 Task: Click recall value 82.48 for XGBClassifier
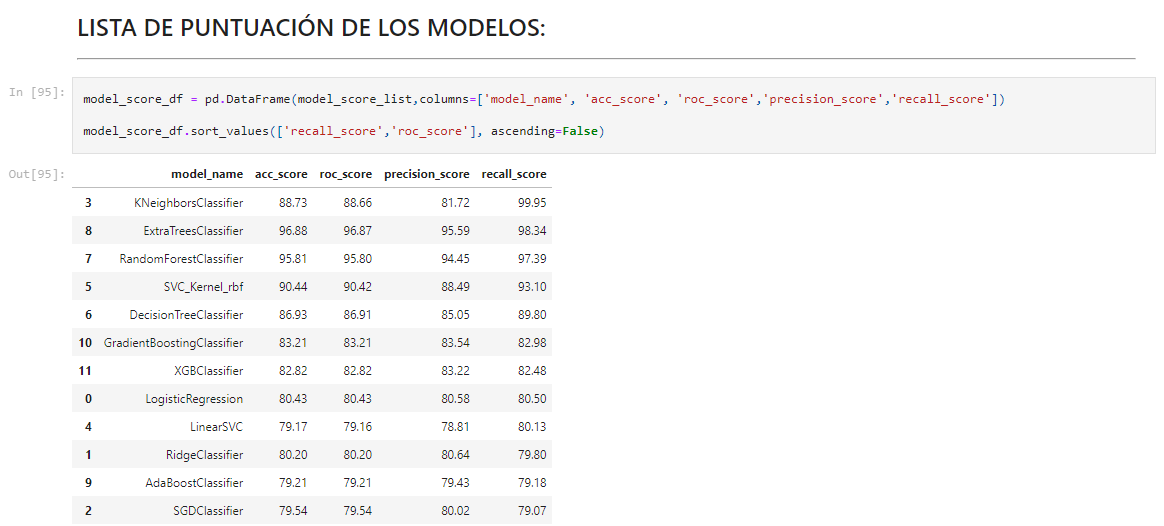pyautogui.click(x=532, y=371)
